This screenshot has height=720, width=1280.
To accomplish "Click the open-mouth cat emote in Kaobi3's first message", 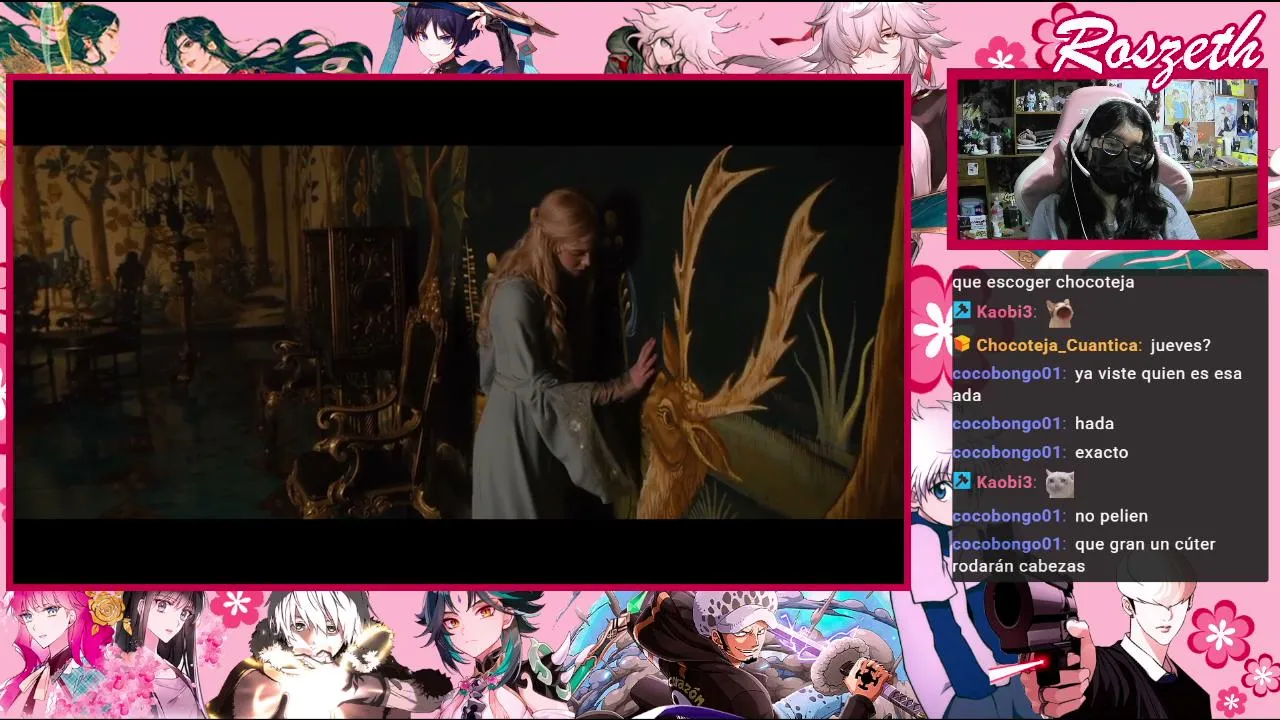I will click(x=1059, y=313).
